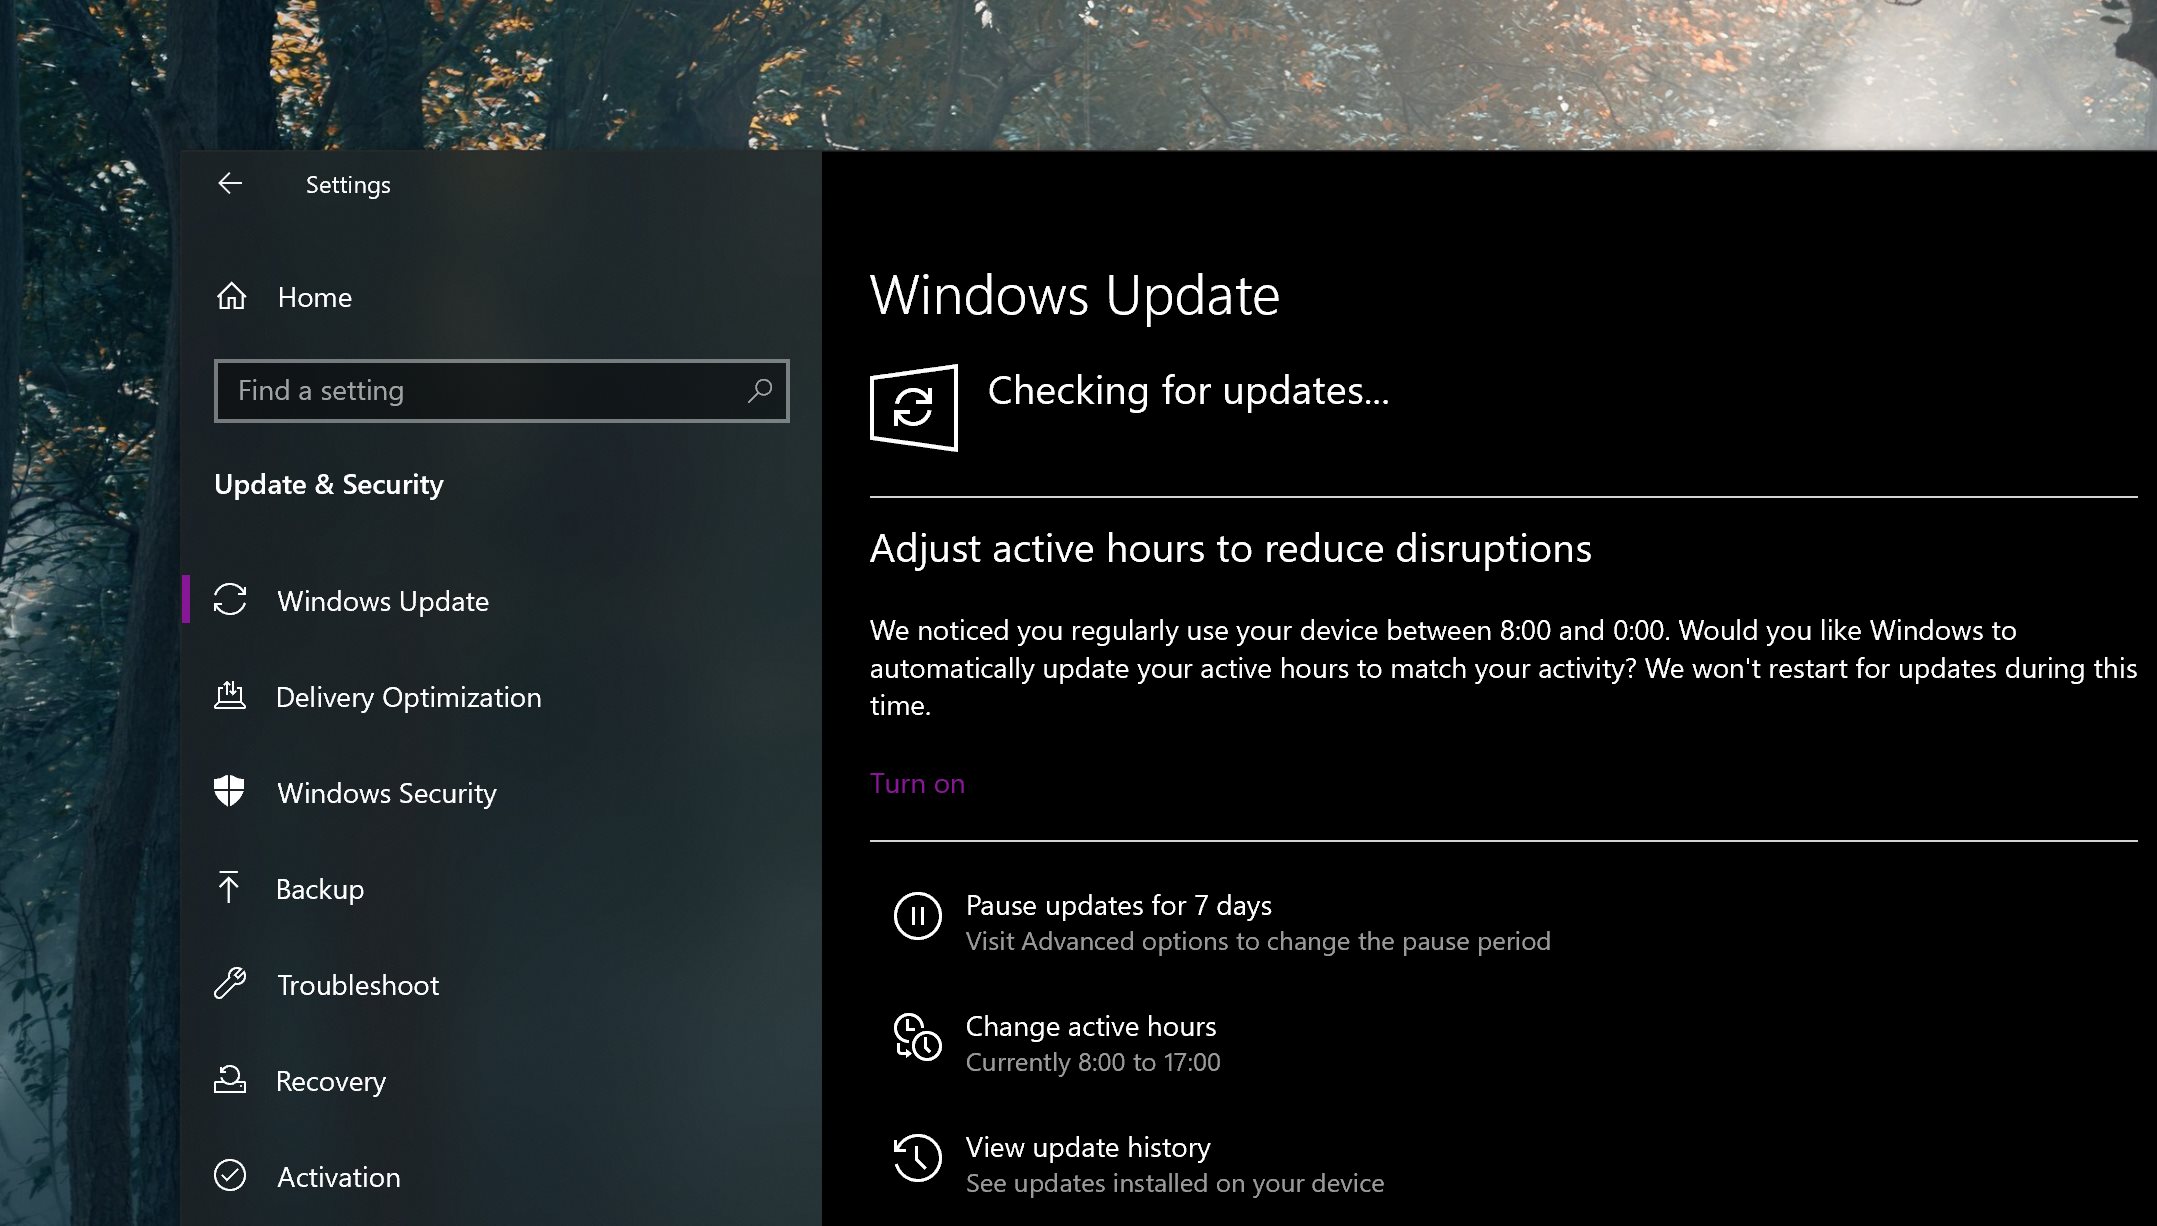Open the Windows Security page
The height and width of the screenshot is (1226, 2157).
point(500,792)
